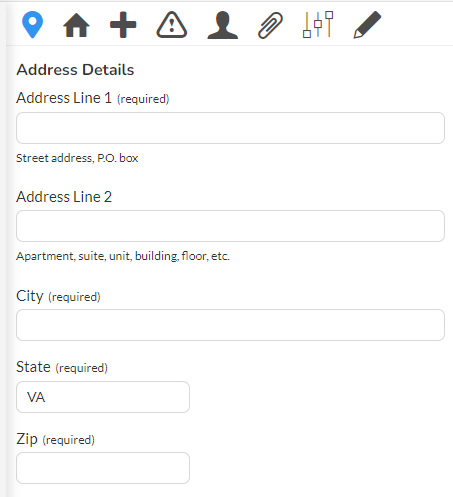The image size is (453, 497).
Task: Select the blue location pin icon
Action: tap(32, 25)
